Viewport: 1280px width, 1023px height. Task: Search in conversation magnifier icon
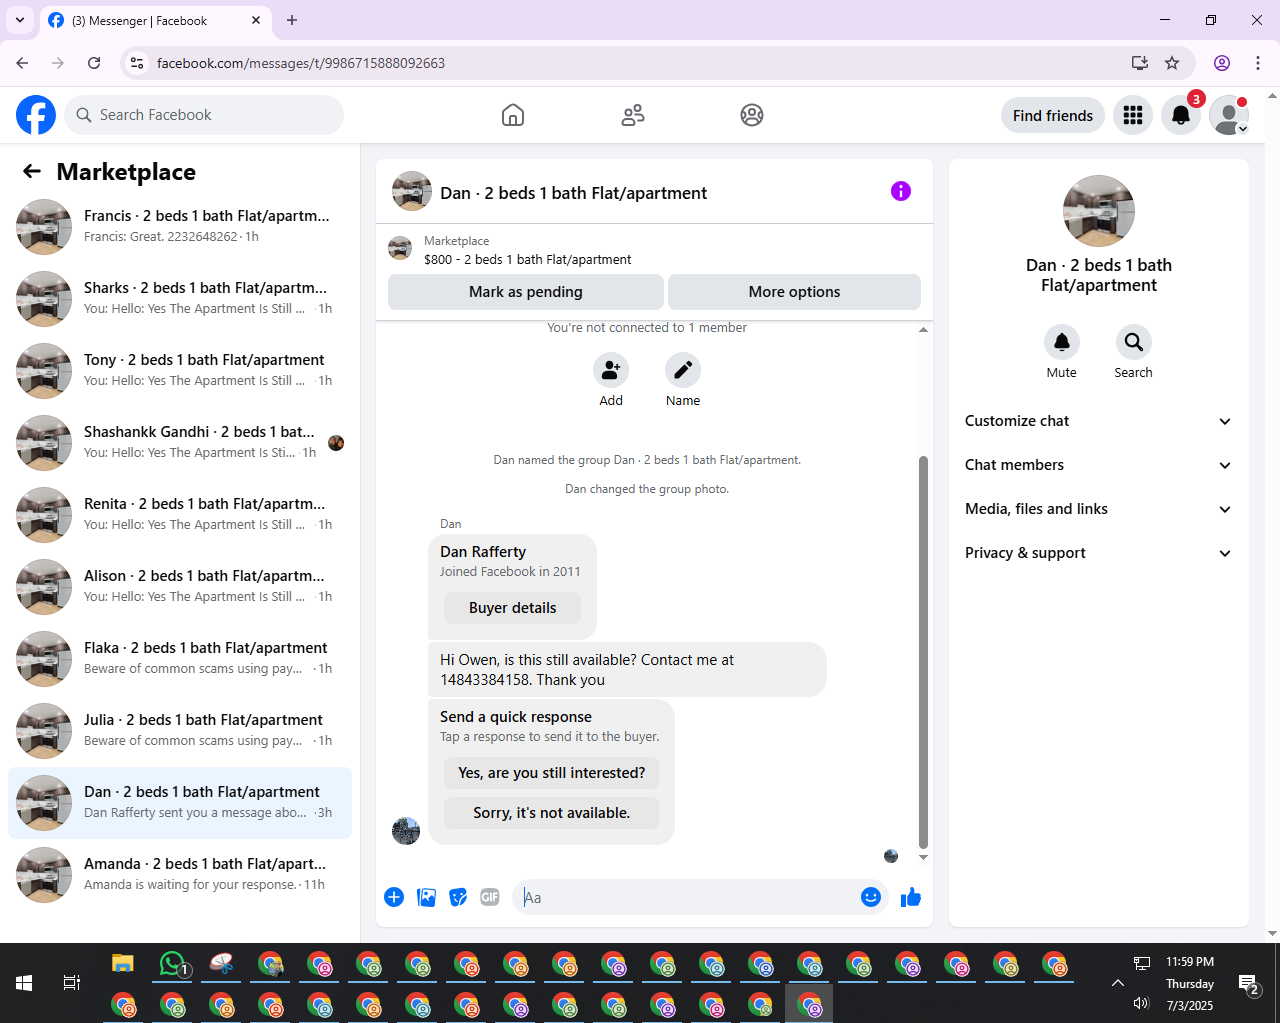tap(1134, 342)
